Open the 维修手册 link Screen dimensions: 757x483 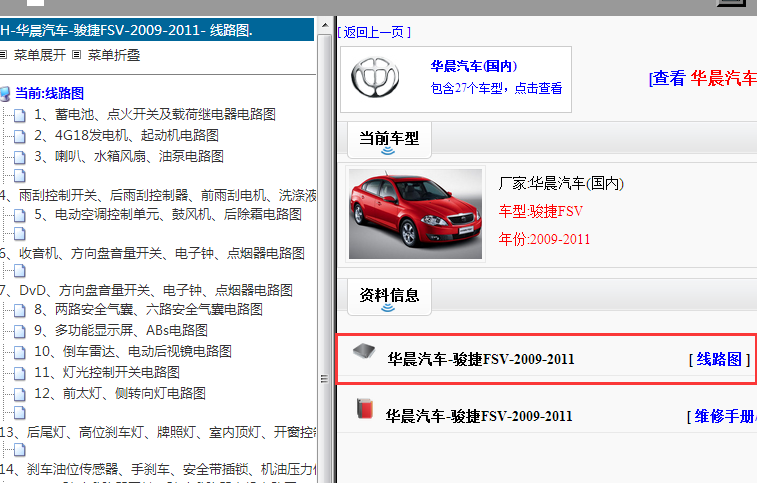point(722,416)
